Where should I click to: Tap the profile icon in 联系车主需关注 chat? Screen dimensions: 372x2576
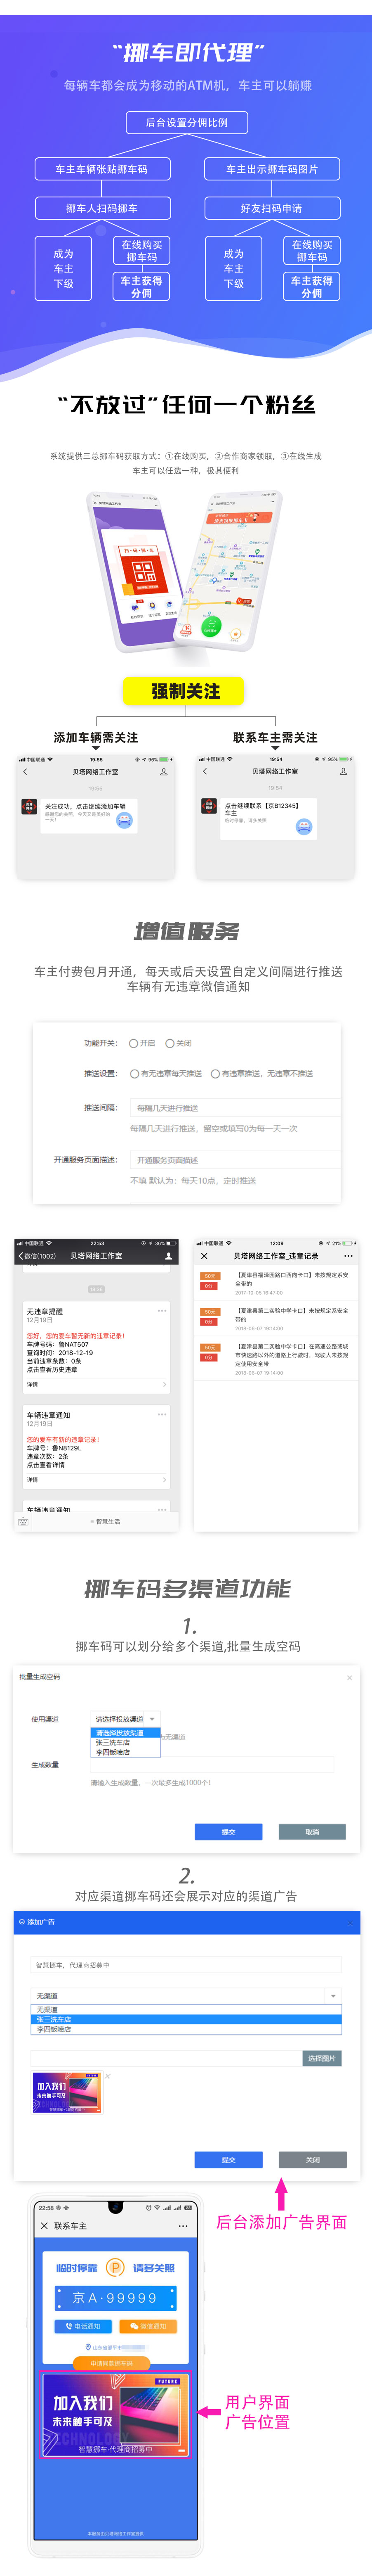pyautogui.click(x=343, y=772)
